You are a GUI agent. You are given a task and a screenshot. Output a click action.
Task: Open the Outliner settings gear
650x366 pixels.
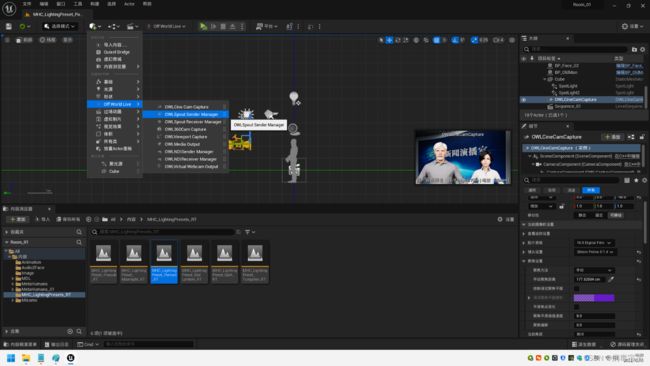[643, 49]
